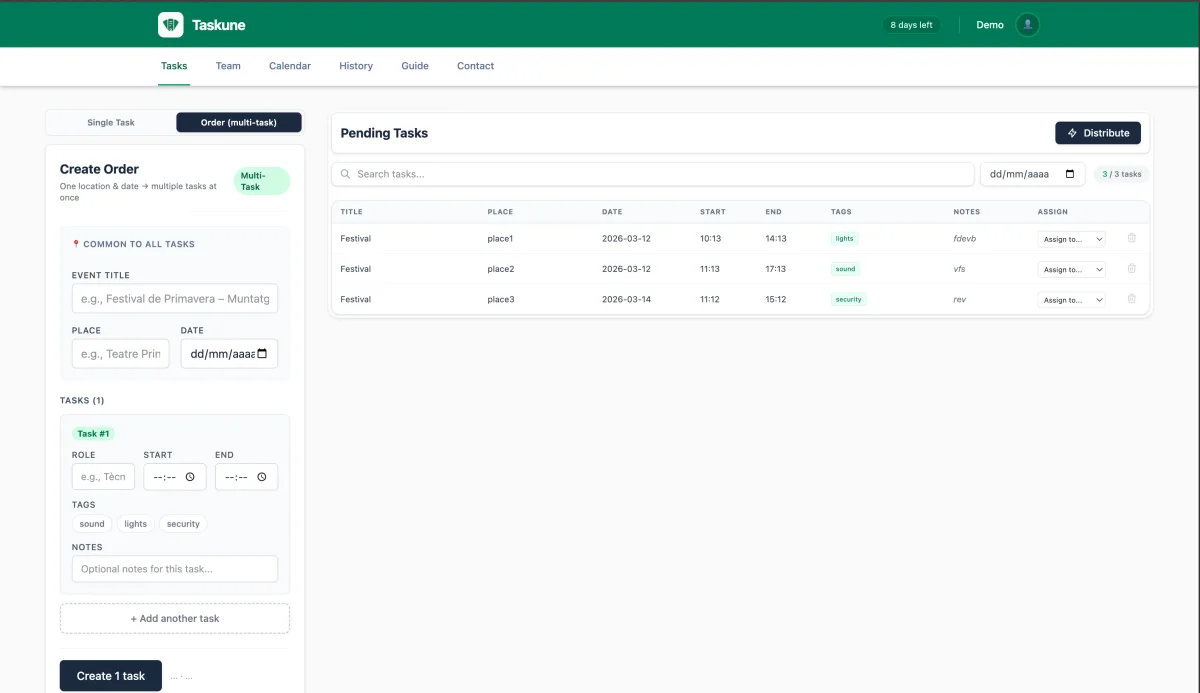
Task: Open the Assign to dropdown for the place2 task
Action: pyautogui.click(x=1071, y=268)
